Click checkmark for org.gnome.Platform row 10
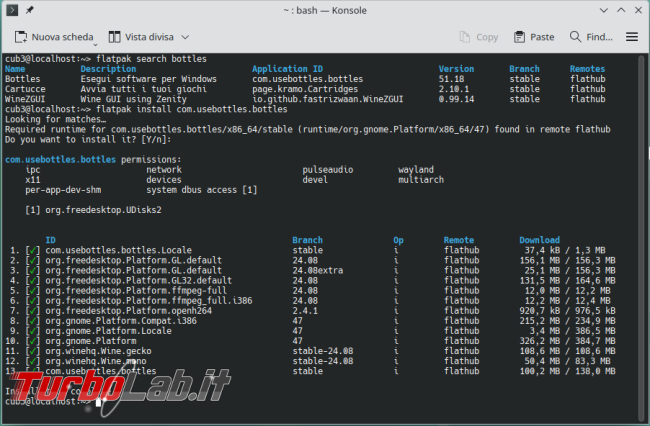Image resolution: width=650 pixels, height=426 pixels. pos(33,341)
